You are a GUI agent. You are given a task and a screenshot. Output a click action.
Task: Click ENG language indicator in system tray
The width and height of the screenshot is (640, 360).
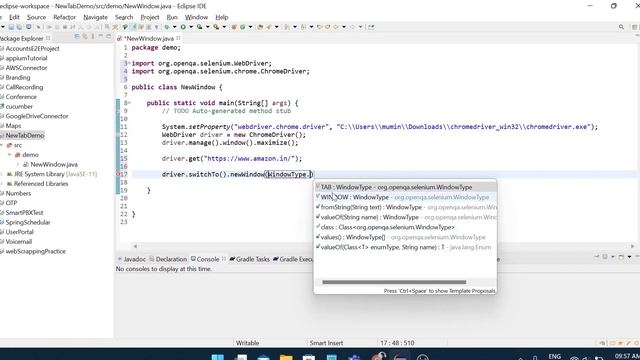[x=554, y=356]
